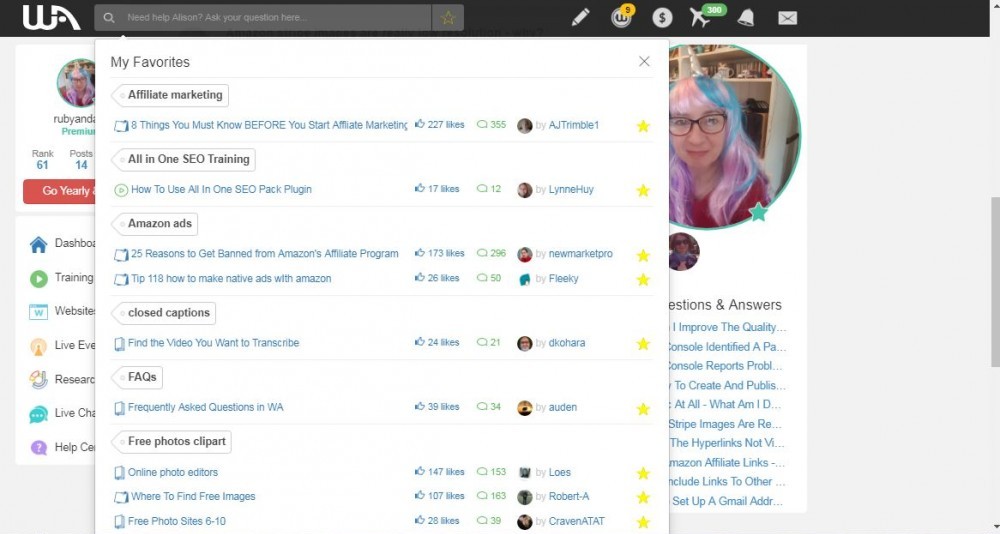Click the search magnifier icon
The width and height of the screenshot is (1000, 534).
click(109, 18)
